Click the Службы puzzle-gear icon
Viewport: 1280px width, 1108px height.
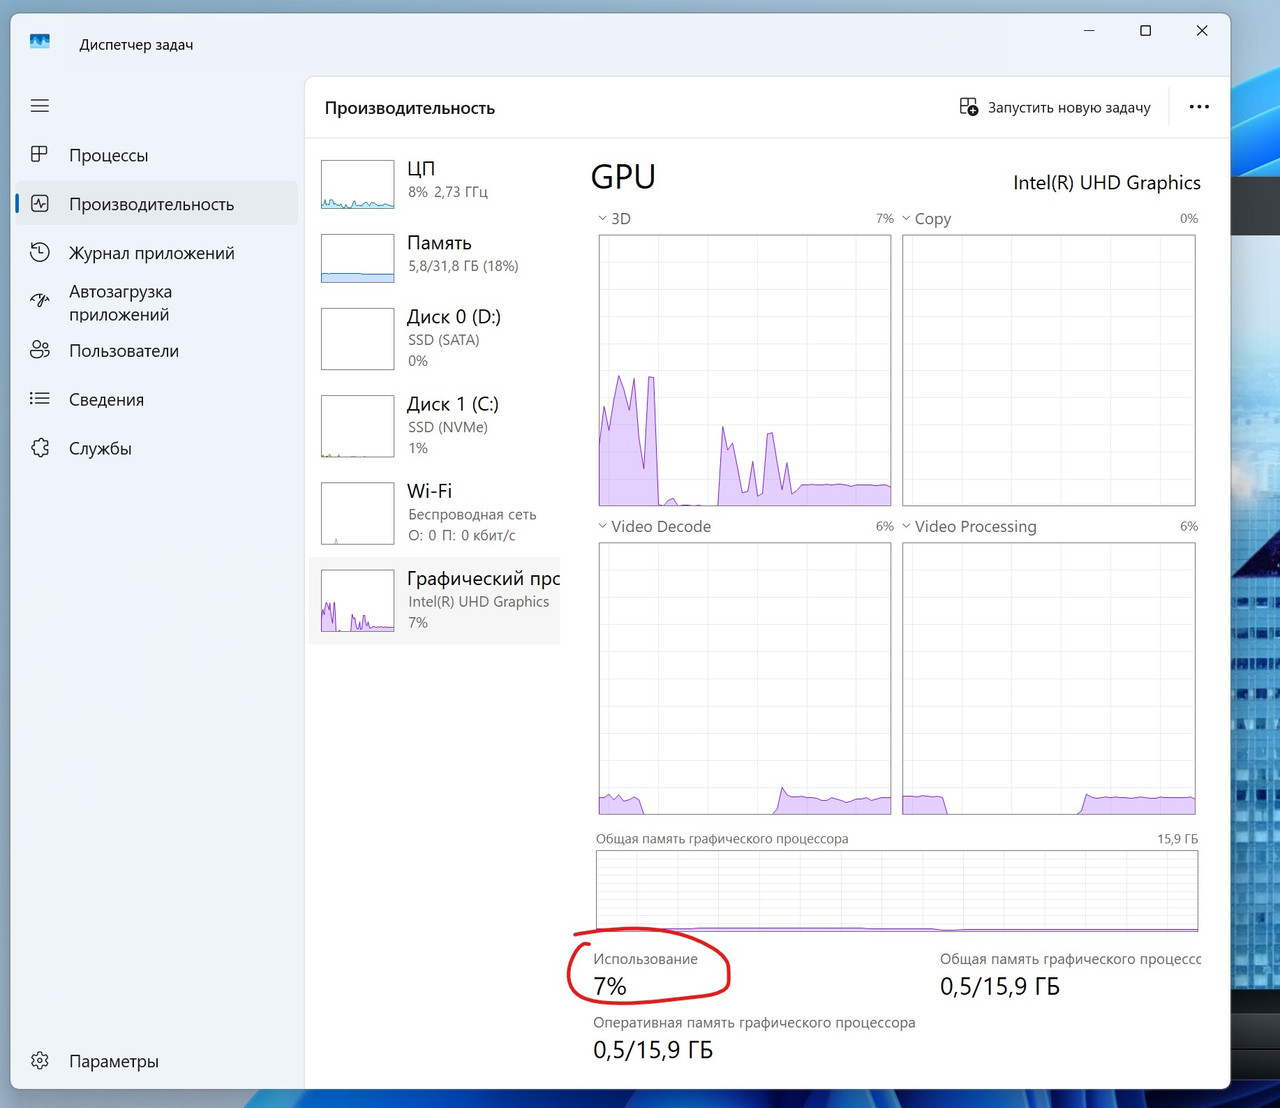pos(40,448)
